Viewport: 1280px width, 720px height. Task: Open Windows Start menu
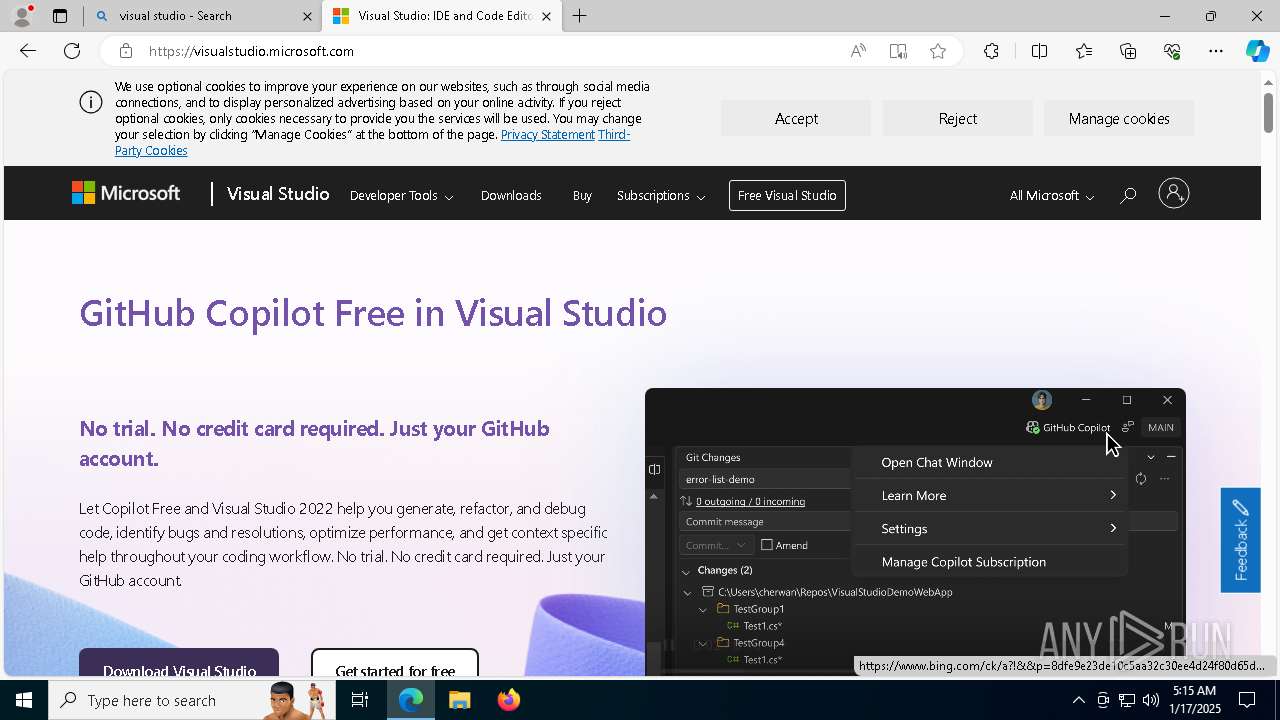tap(24, 700)
